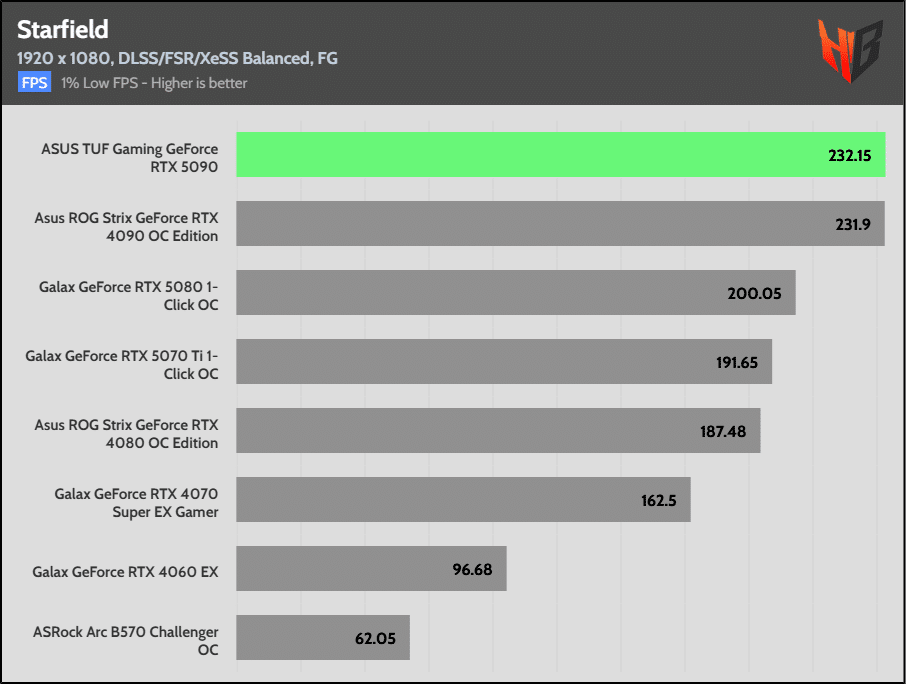Screen dimensions: 906x684
Task: Click the 187.48 value
Action: coord(723,432)
